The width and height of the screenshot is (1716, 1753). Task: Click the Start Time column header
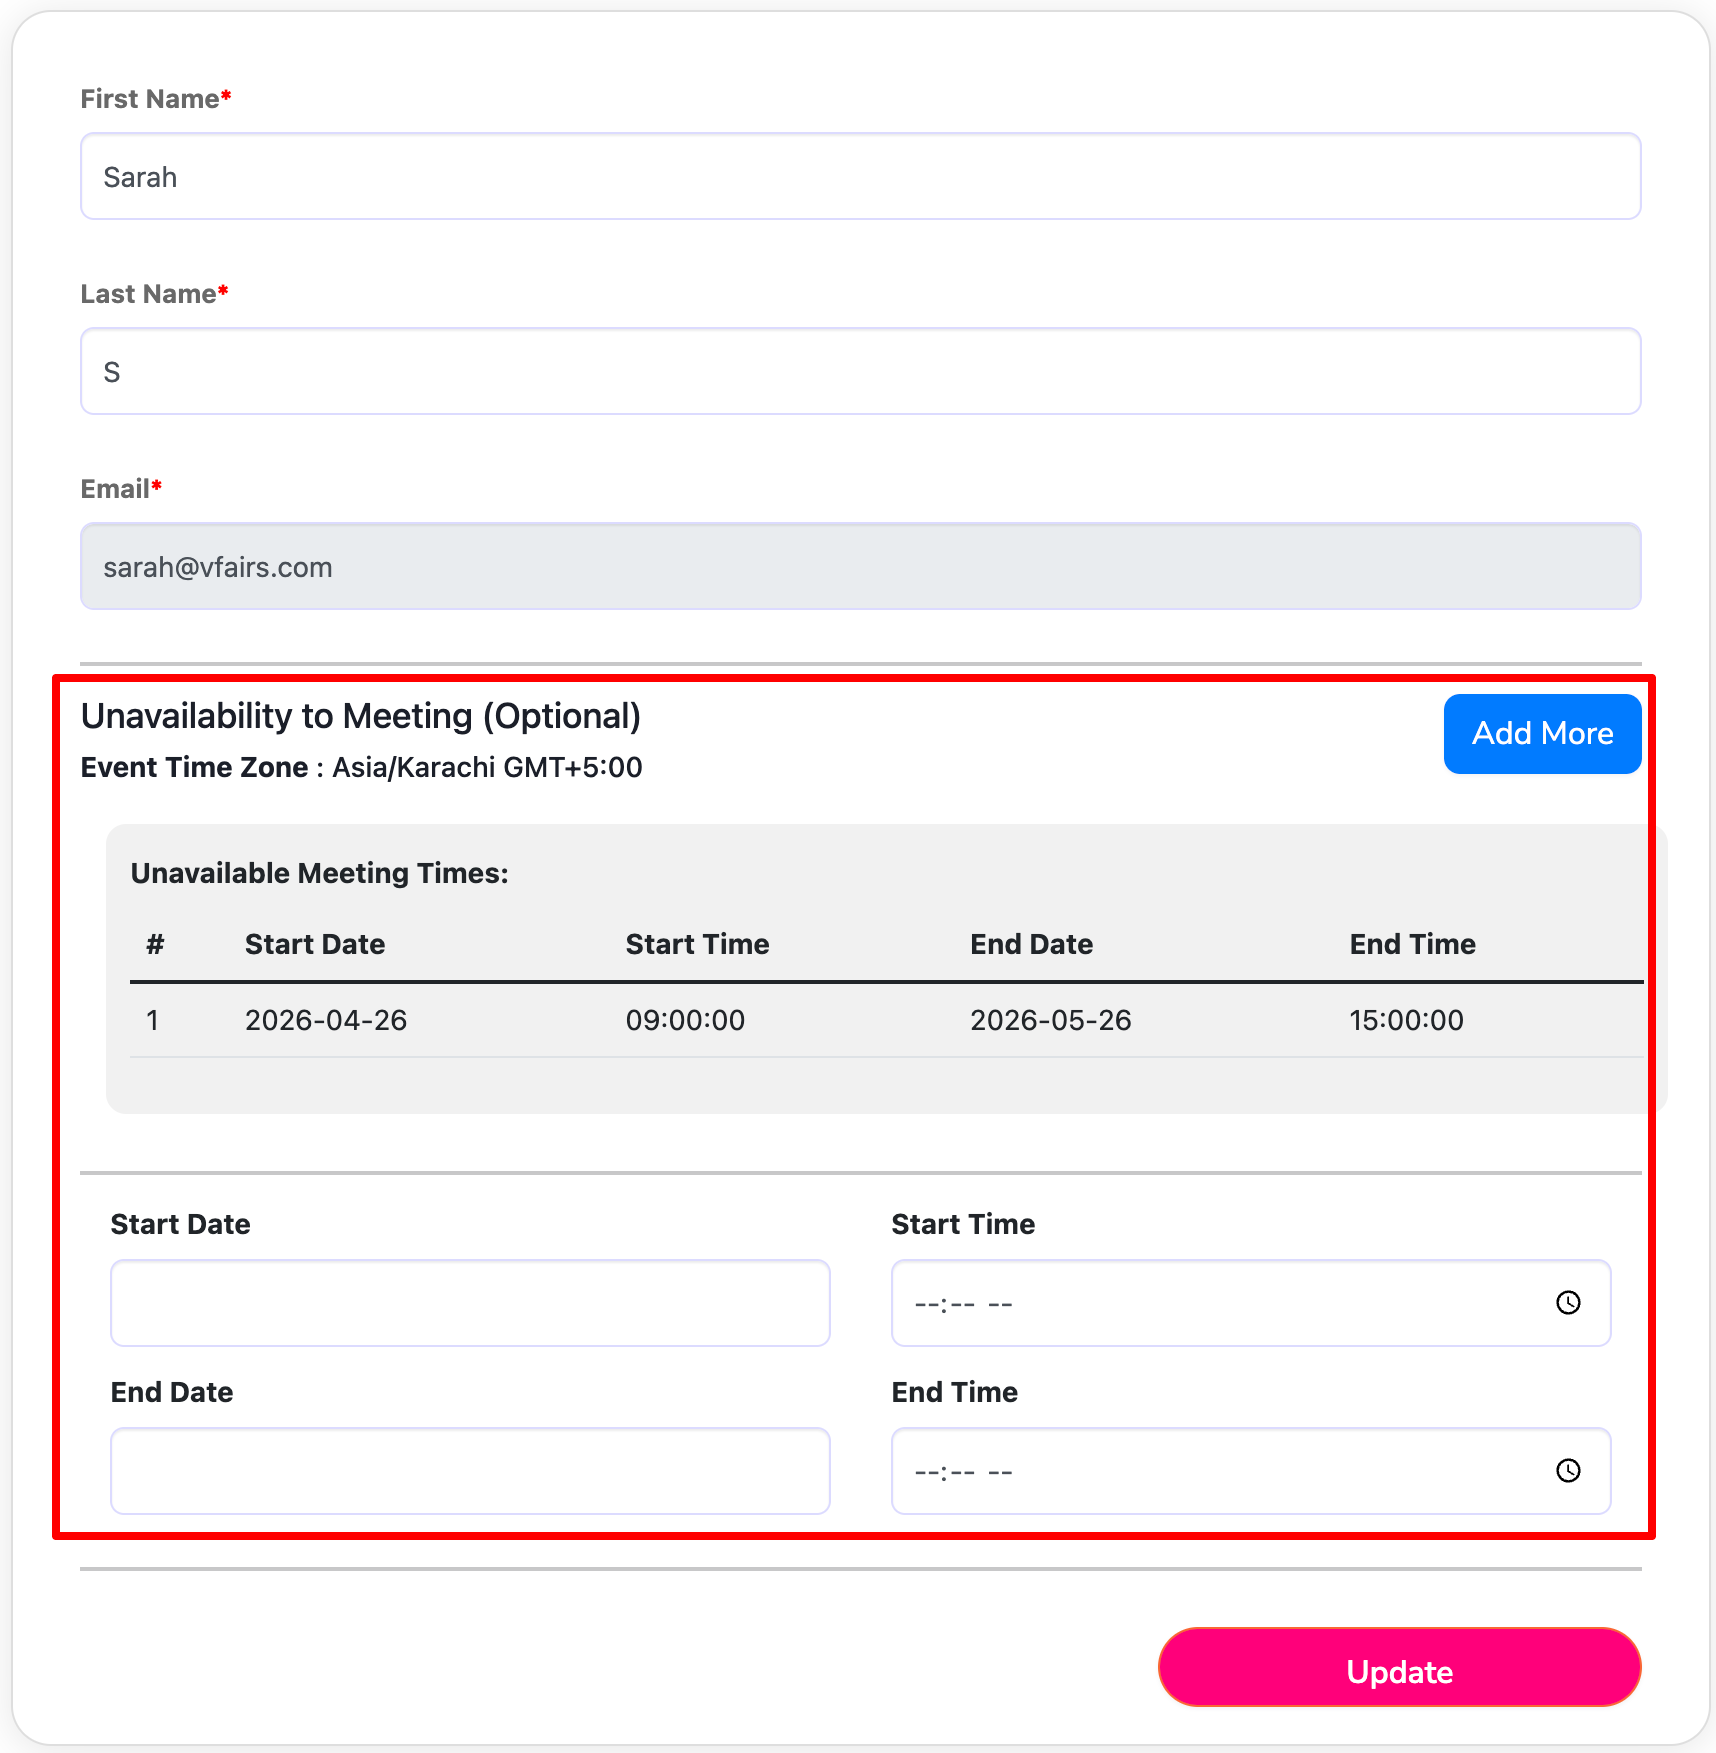coord(697,944)
